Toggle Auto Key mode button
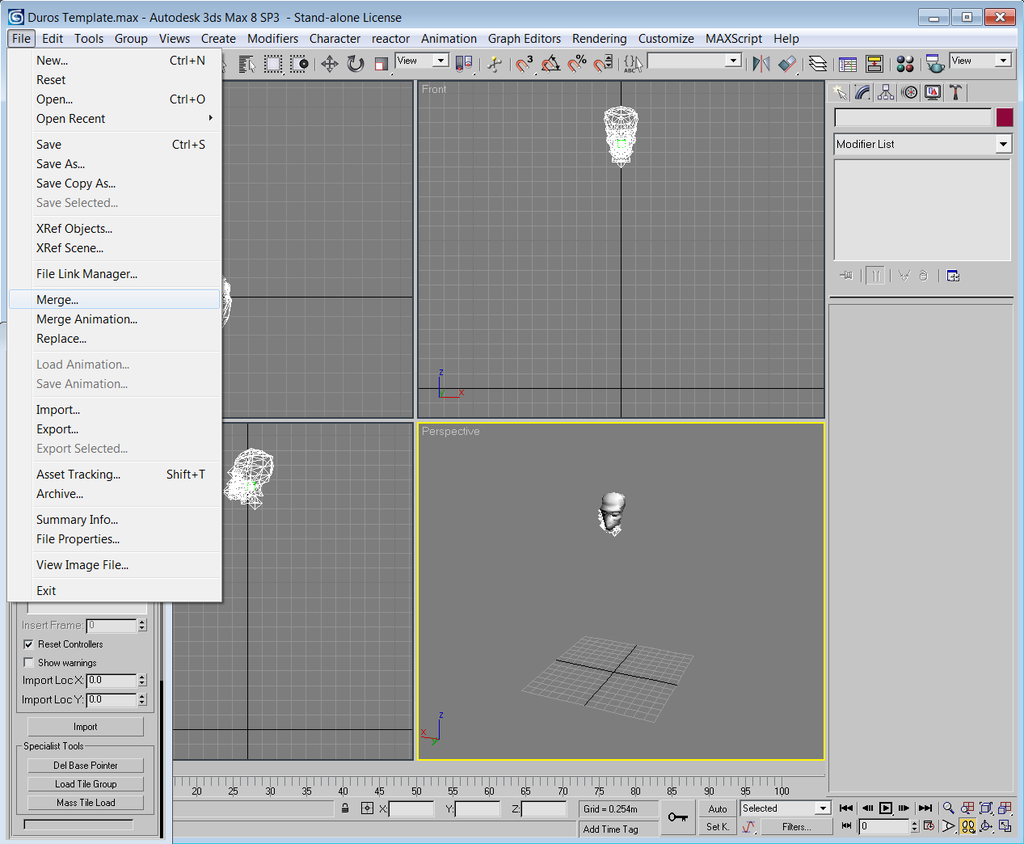This screenshot has height=844, width=1024. coord(718,809)
